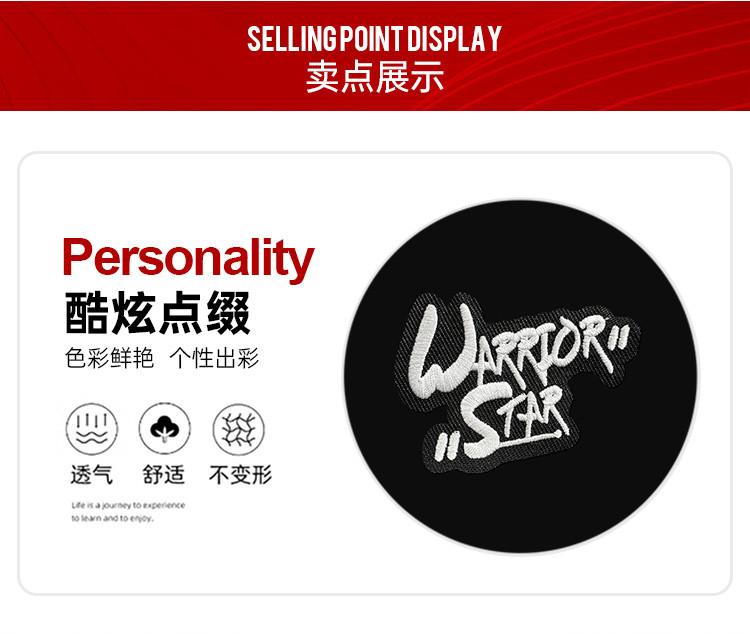Click the red Personality heading

188,259
